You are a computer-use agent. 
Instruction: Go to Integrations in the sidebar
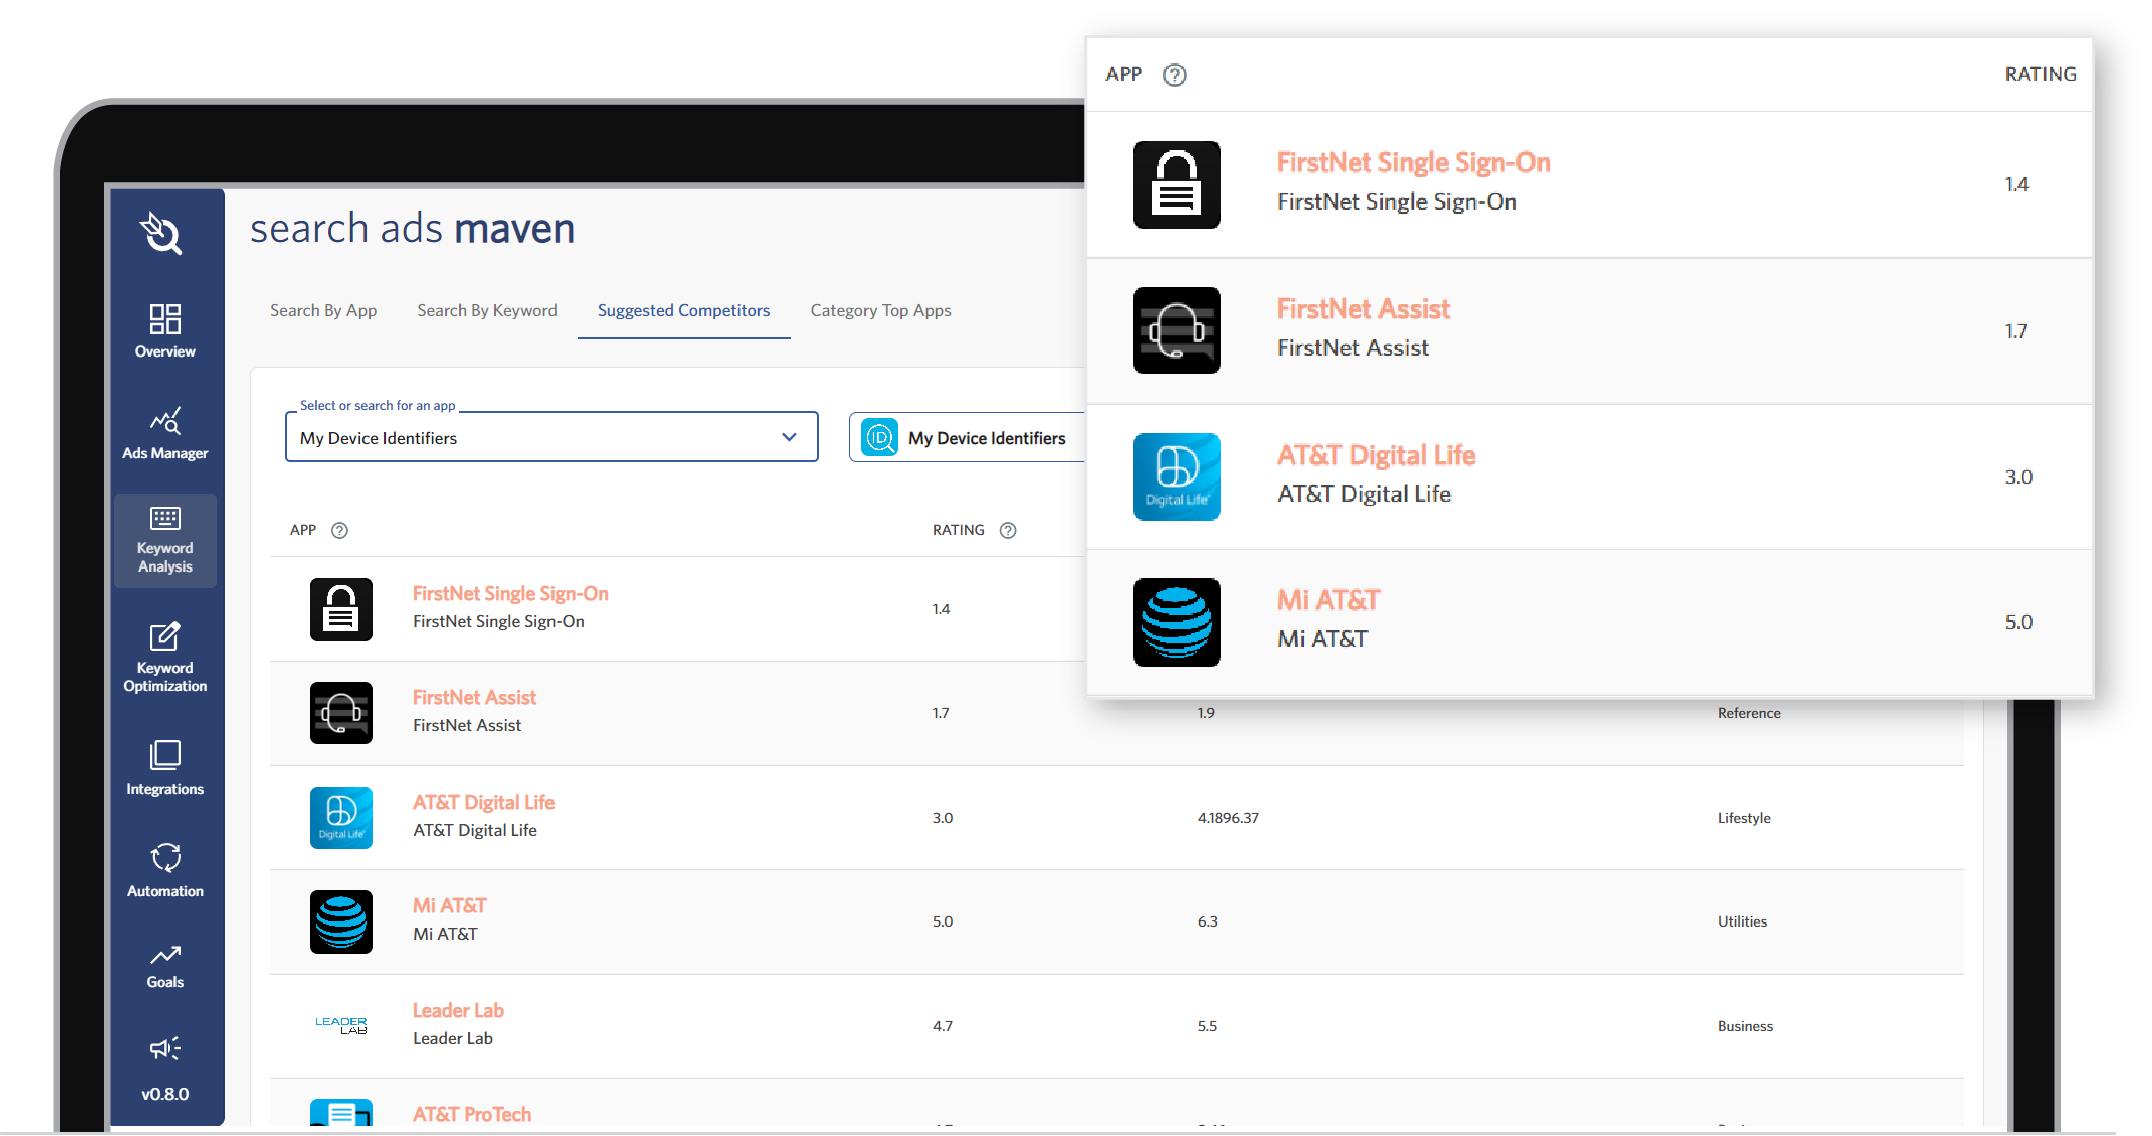coord(165,768)
